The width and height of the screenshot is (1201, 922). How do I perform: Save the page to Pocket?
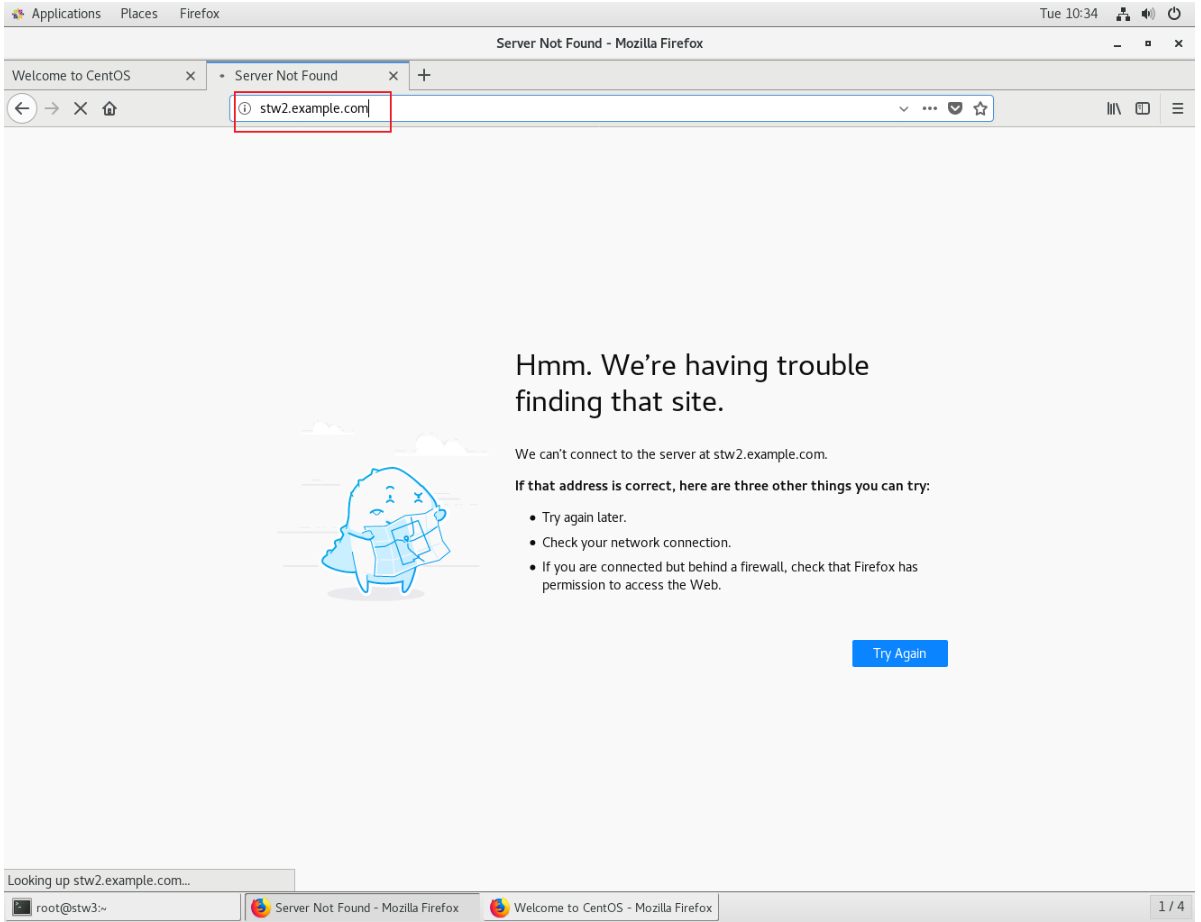[x=955, y=108]
